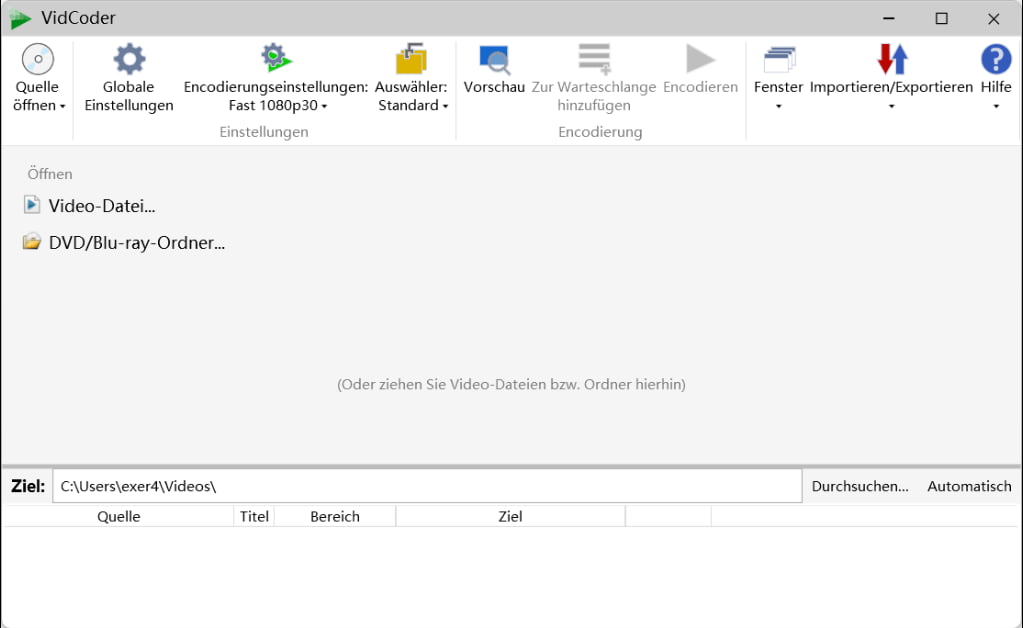
Task: Open Globale Einstellungen gear icon
Action: click(129, 59)
